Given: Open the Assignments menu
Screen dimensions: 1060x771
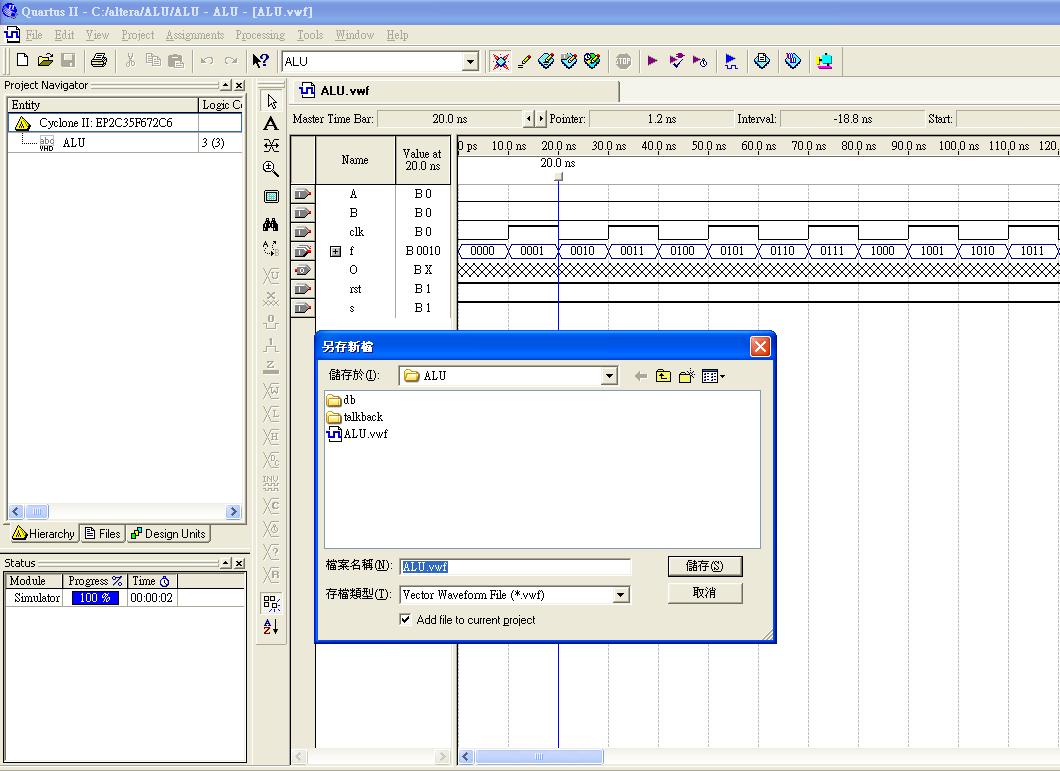Looking at the screenshot, I should click(194, 35).
